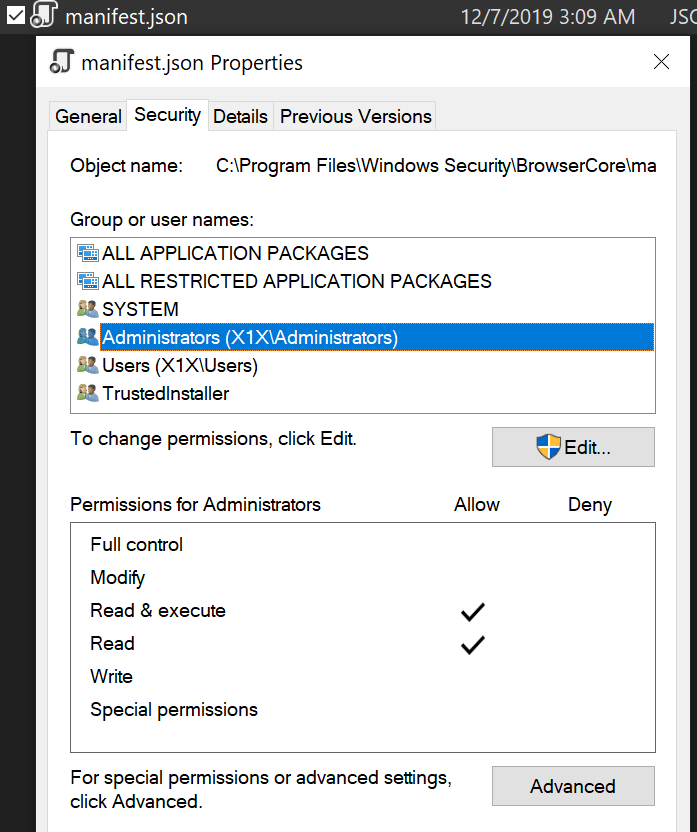Switch to the General tab
Screen dimensions: 697x832
coord(88,116)
